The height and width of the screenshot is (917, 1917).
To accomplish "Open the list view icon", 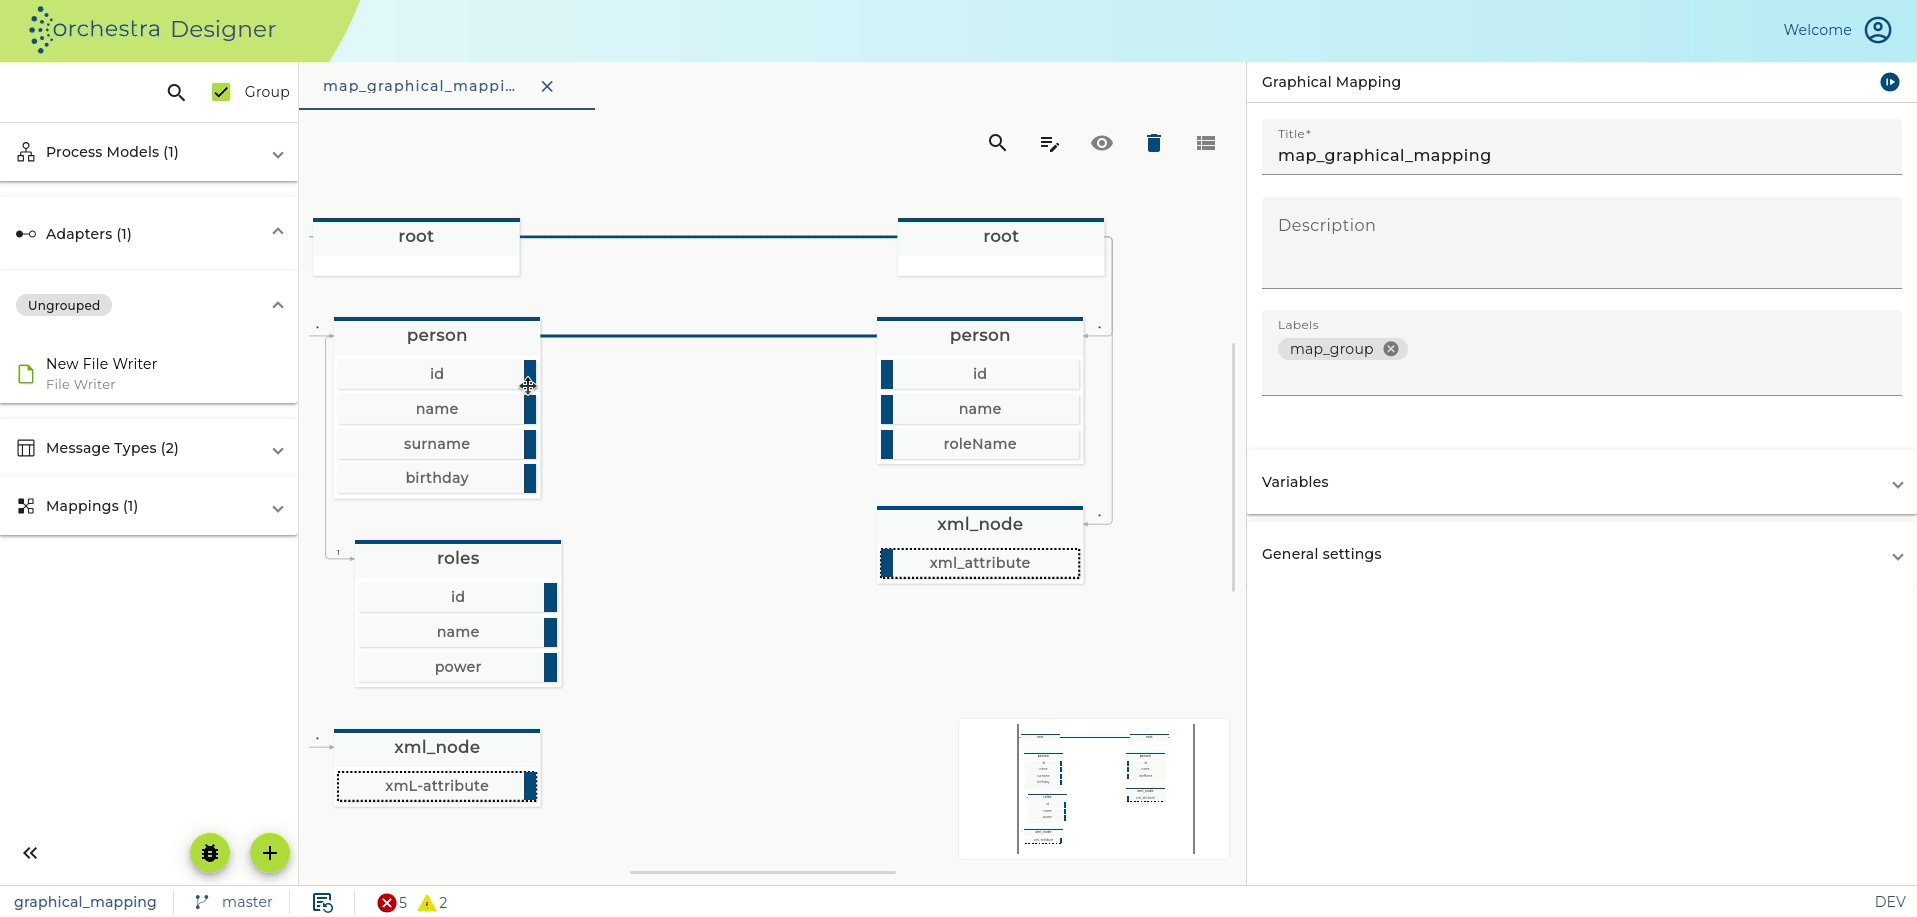I will click(1206, 143).
